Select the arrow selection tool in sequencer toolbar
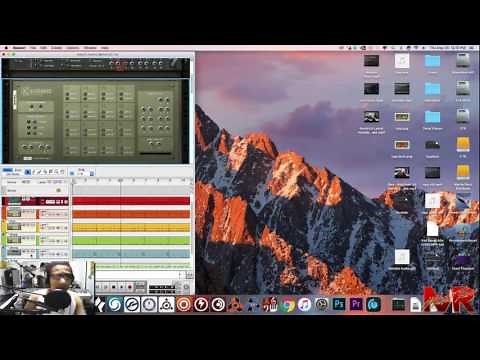Viewport: 480px width, 360px height. coord(28,172)
